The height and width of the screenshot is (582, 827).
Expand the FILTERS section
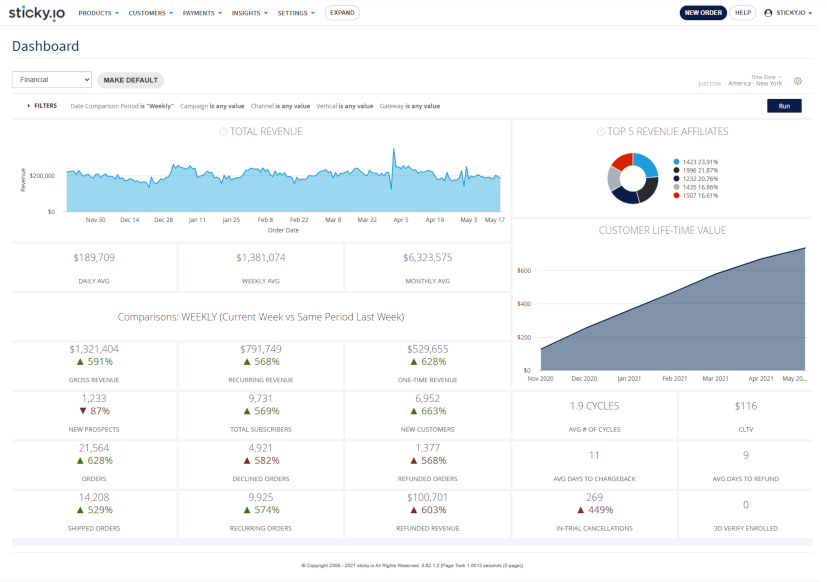[42, 105]
